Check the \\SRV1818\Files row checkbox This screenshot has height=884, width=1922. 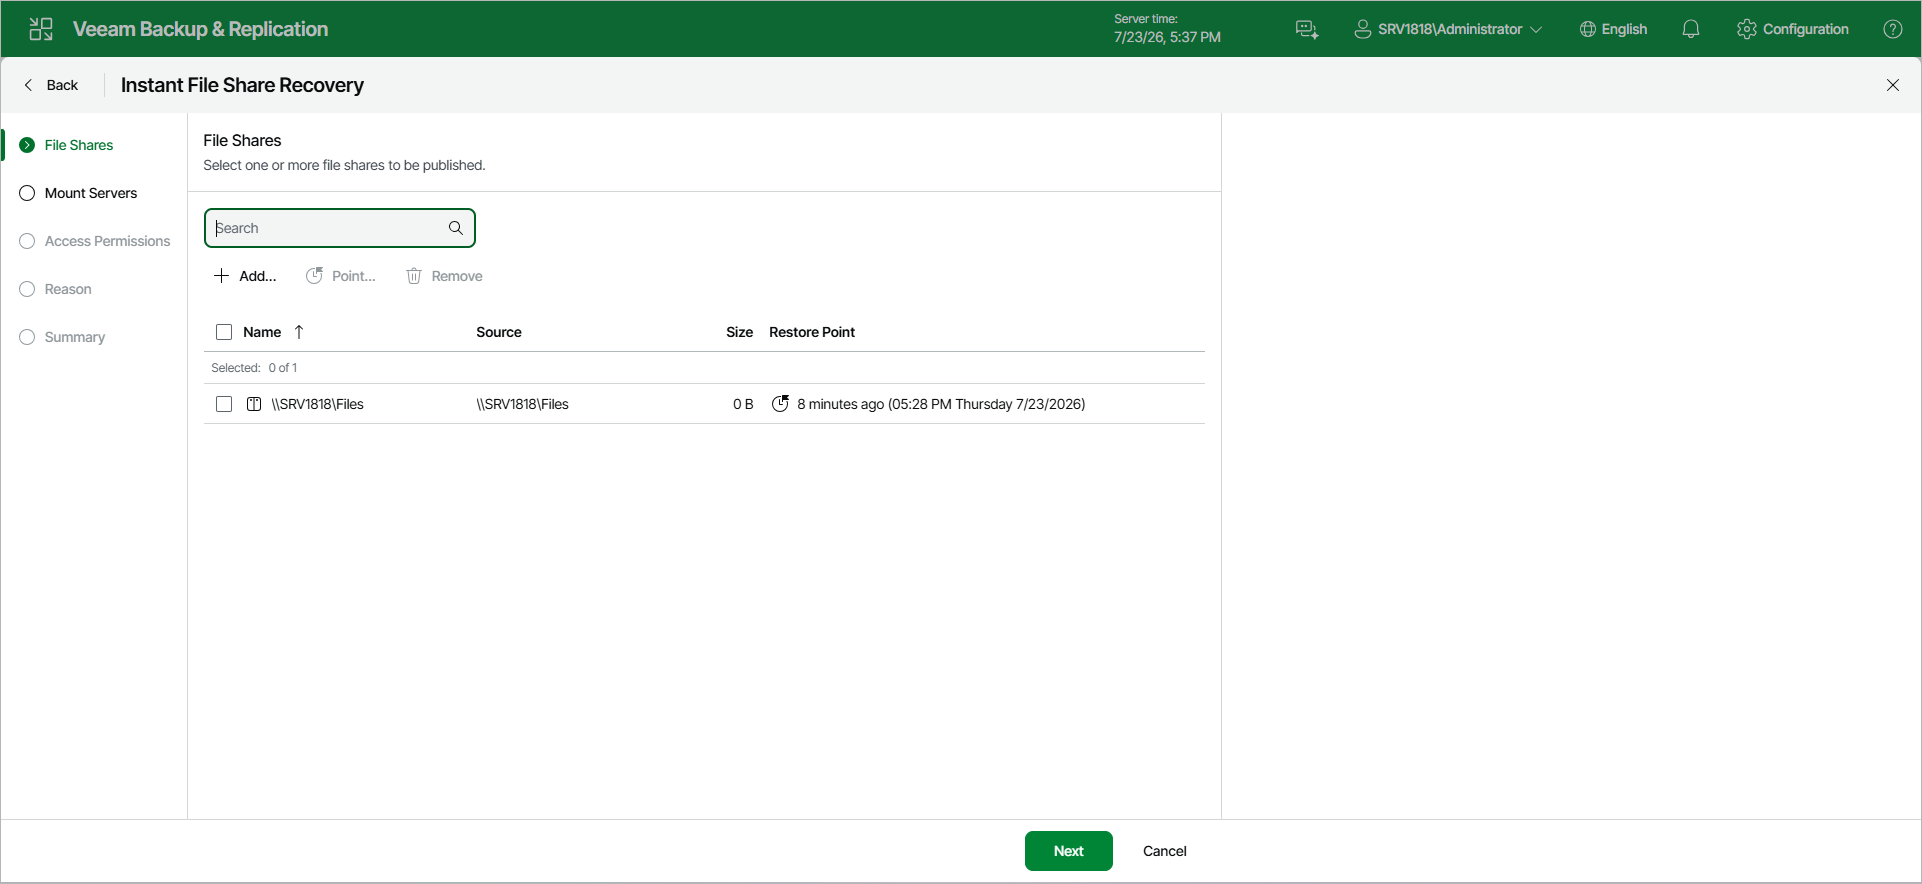click(x=224, y=404)
